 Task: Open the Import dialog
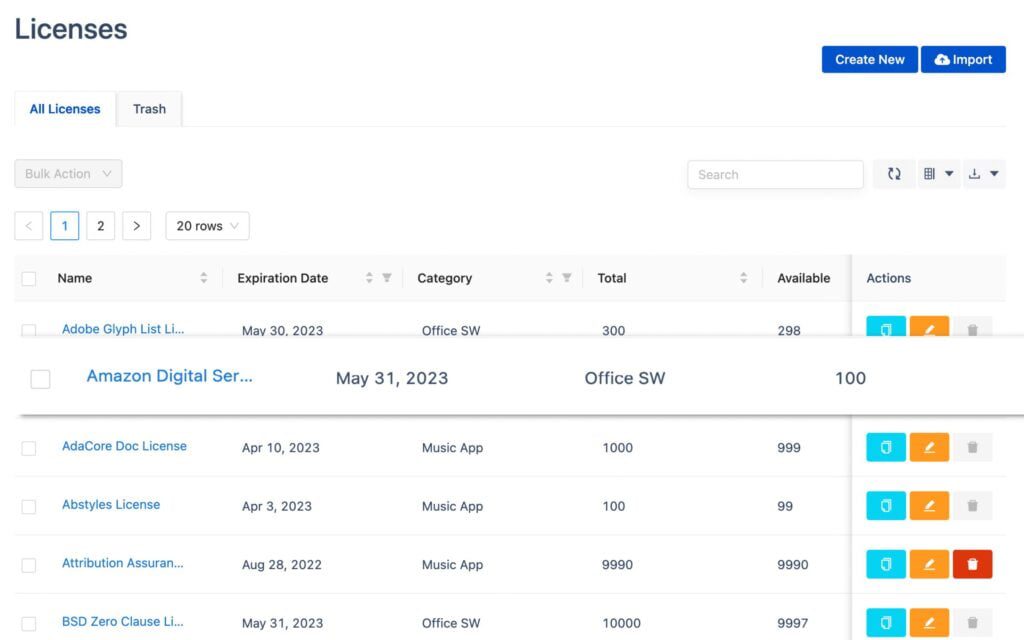962,59
